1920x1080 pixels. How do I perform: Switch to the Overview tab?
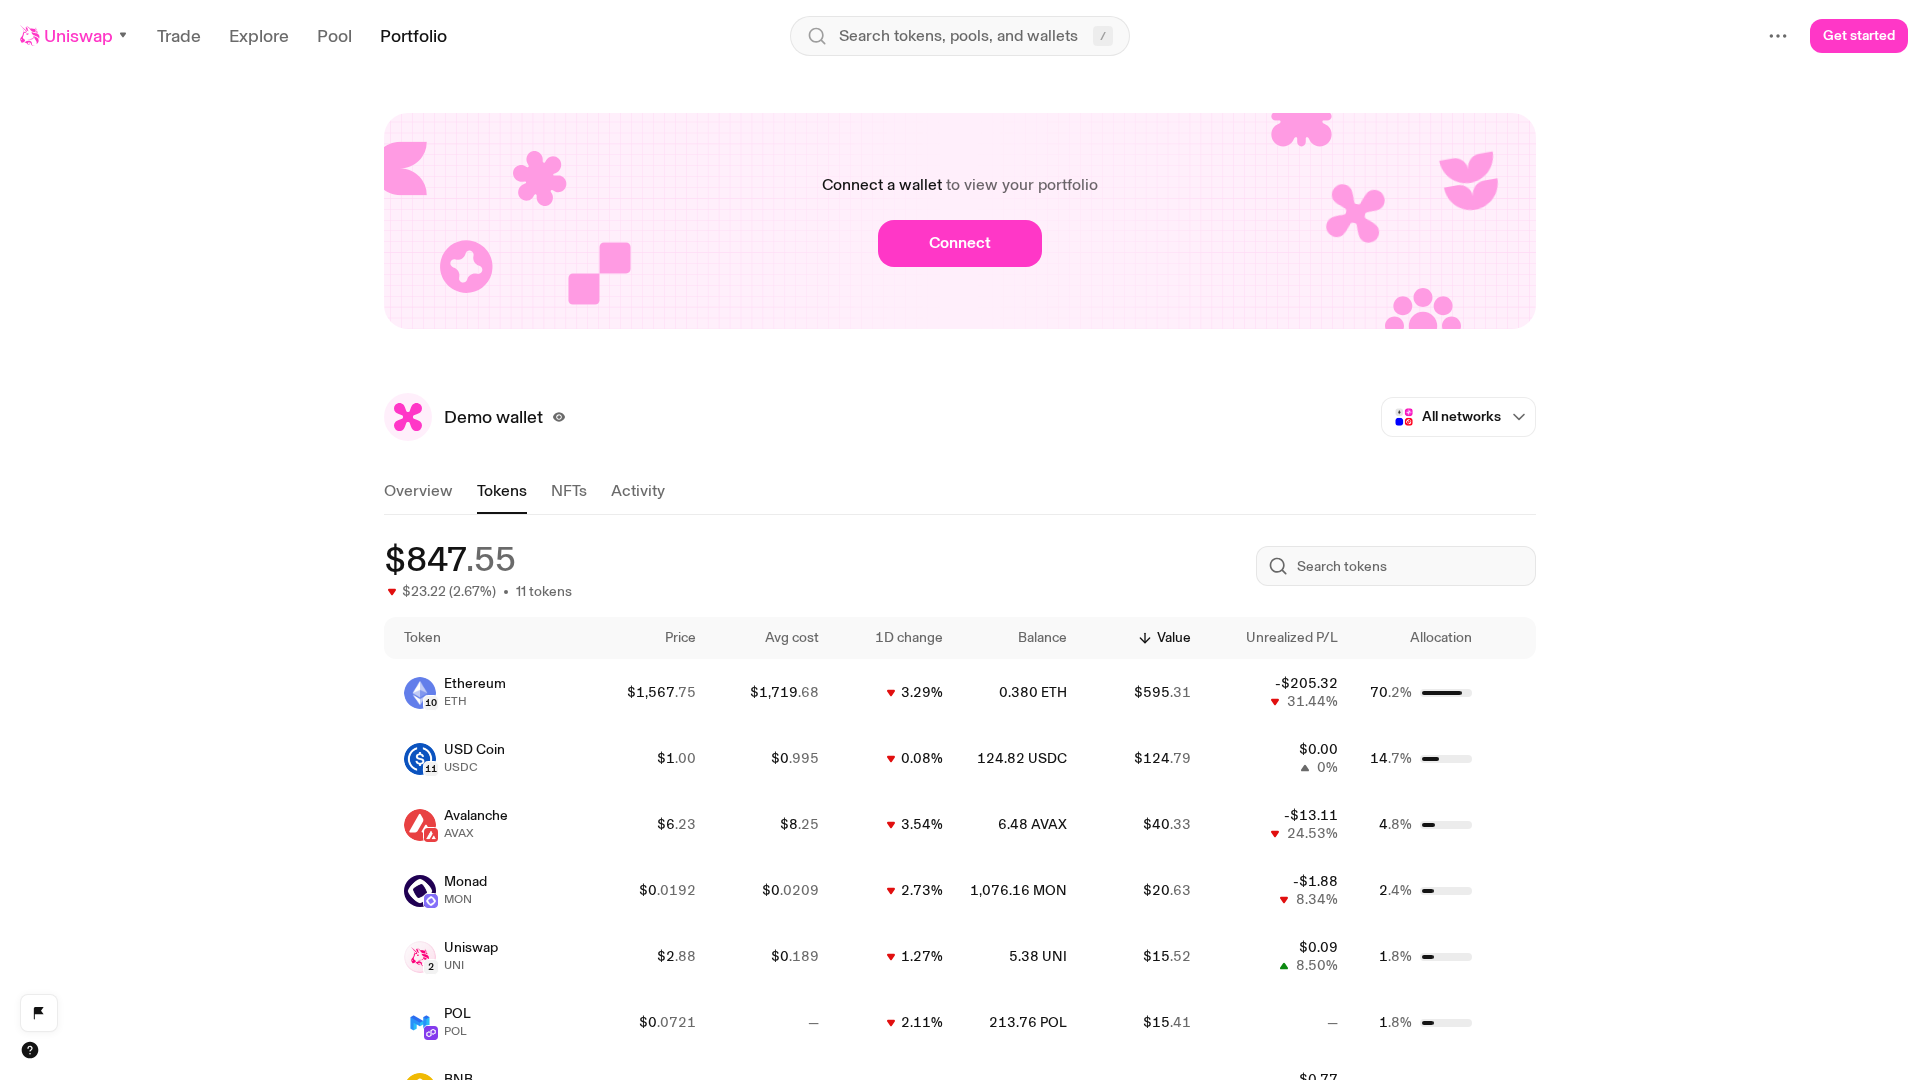pyautogui.click(x=418, y=491)
